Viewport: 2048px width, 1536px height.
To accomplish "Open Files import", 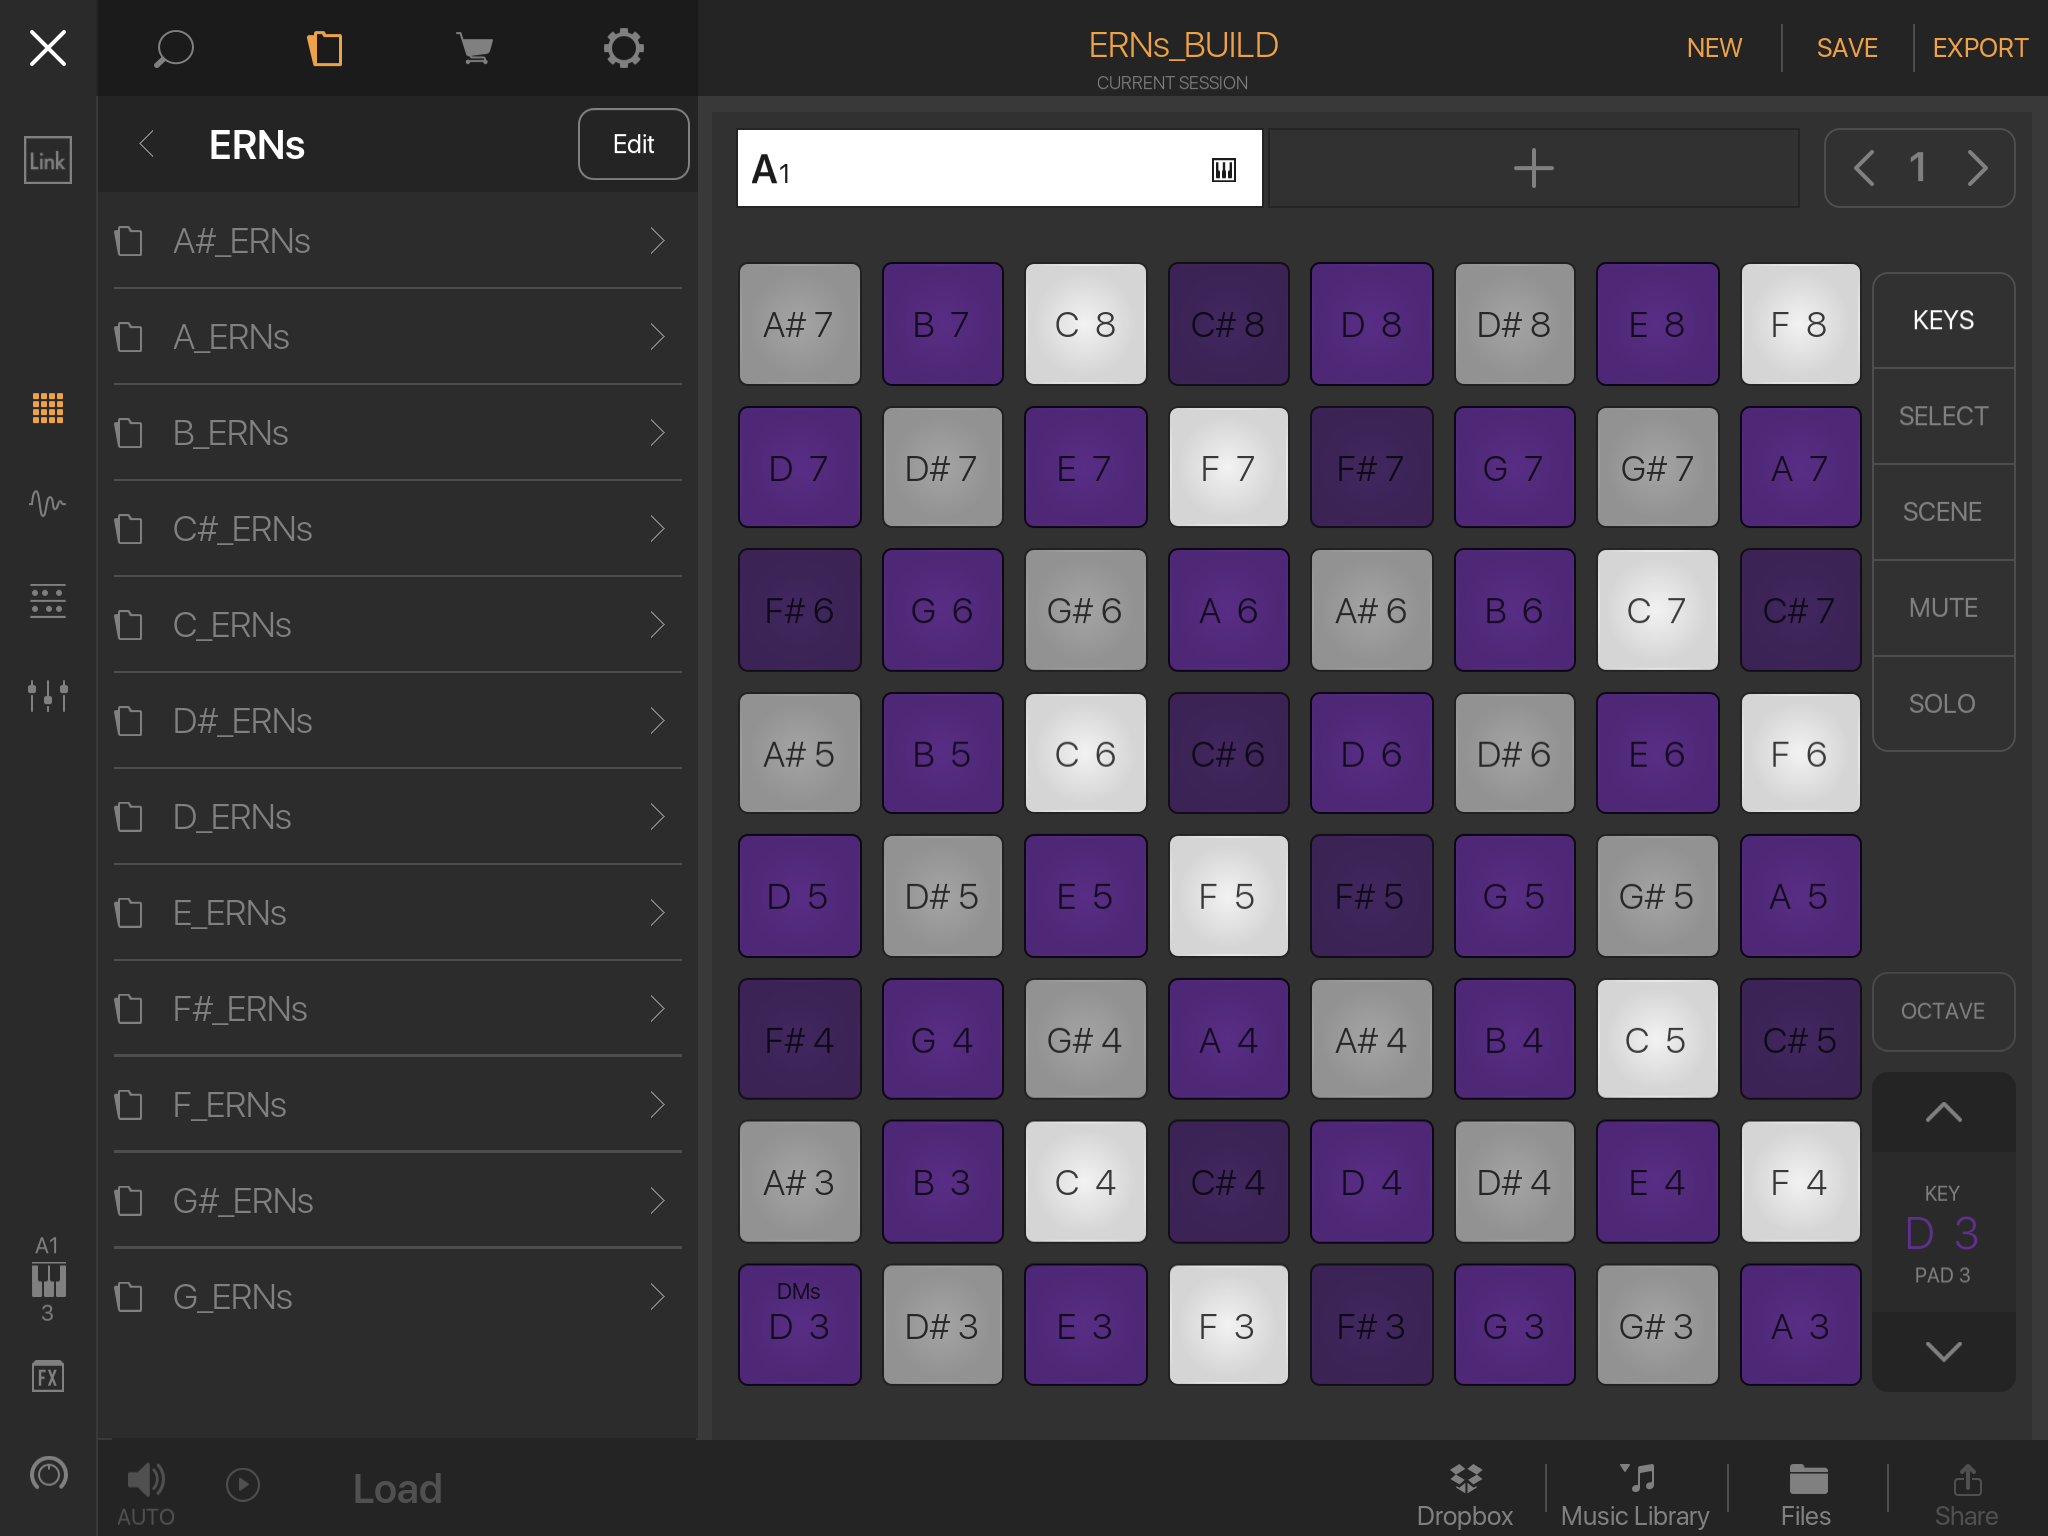I will tap(1806, 1495).
